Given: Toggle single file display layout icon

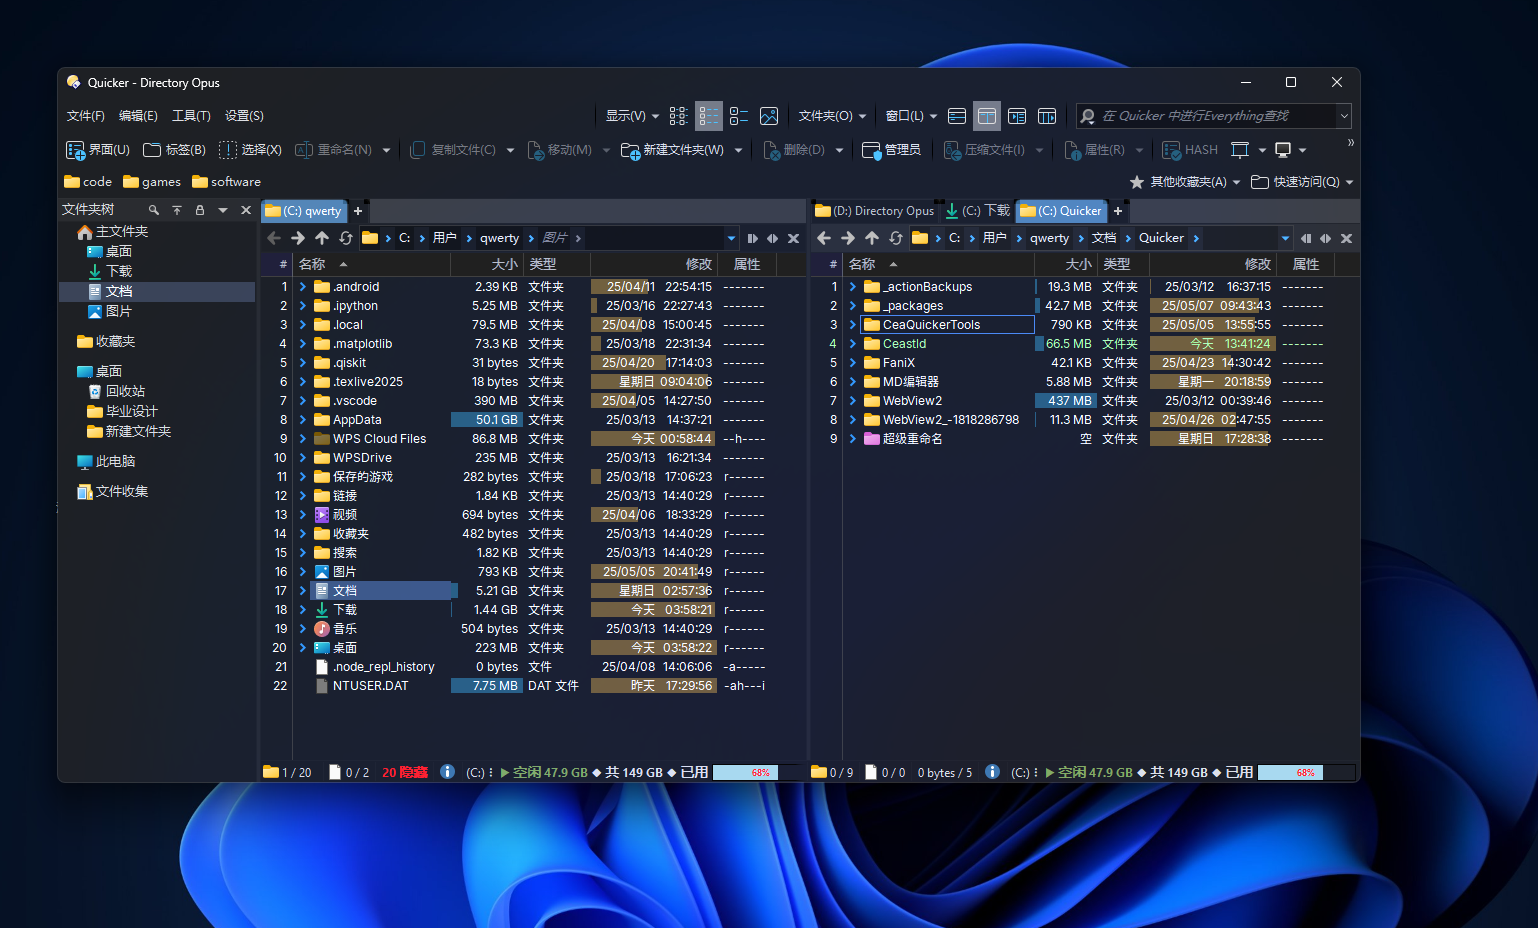Looking at the screenshot, I should coord(957,116).
